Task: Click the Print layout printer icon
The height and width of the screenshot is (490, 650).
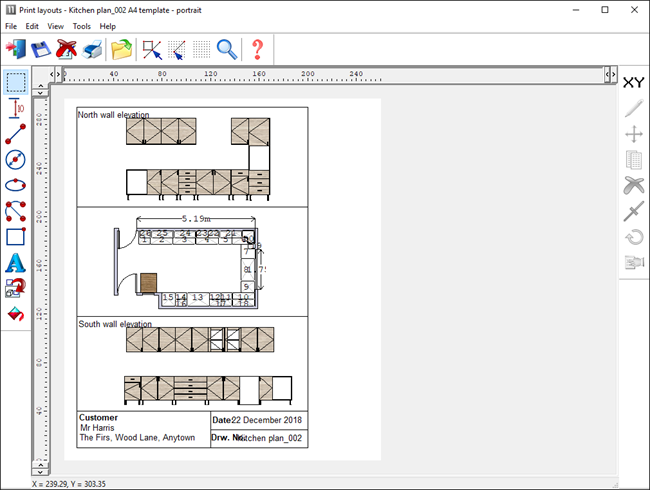Action: (x=93, y=48)
